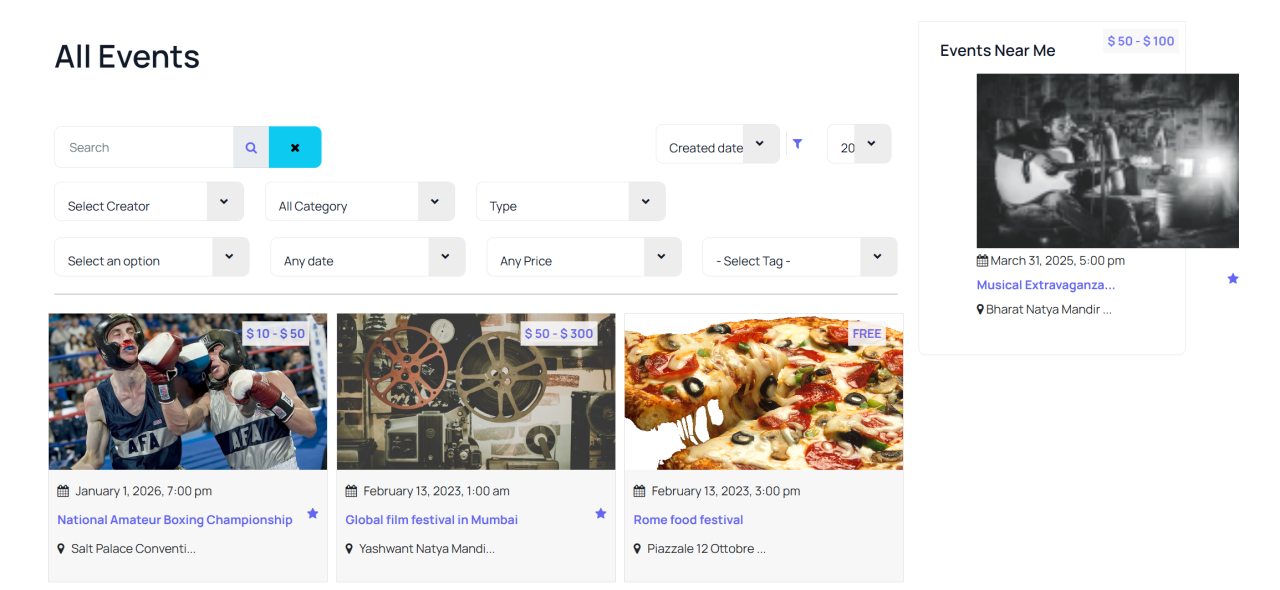Star the Global film festival event

click(601, 513)
